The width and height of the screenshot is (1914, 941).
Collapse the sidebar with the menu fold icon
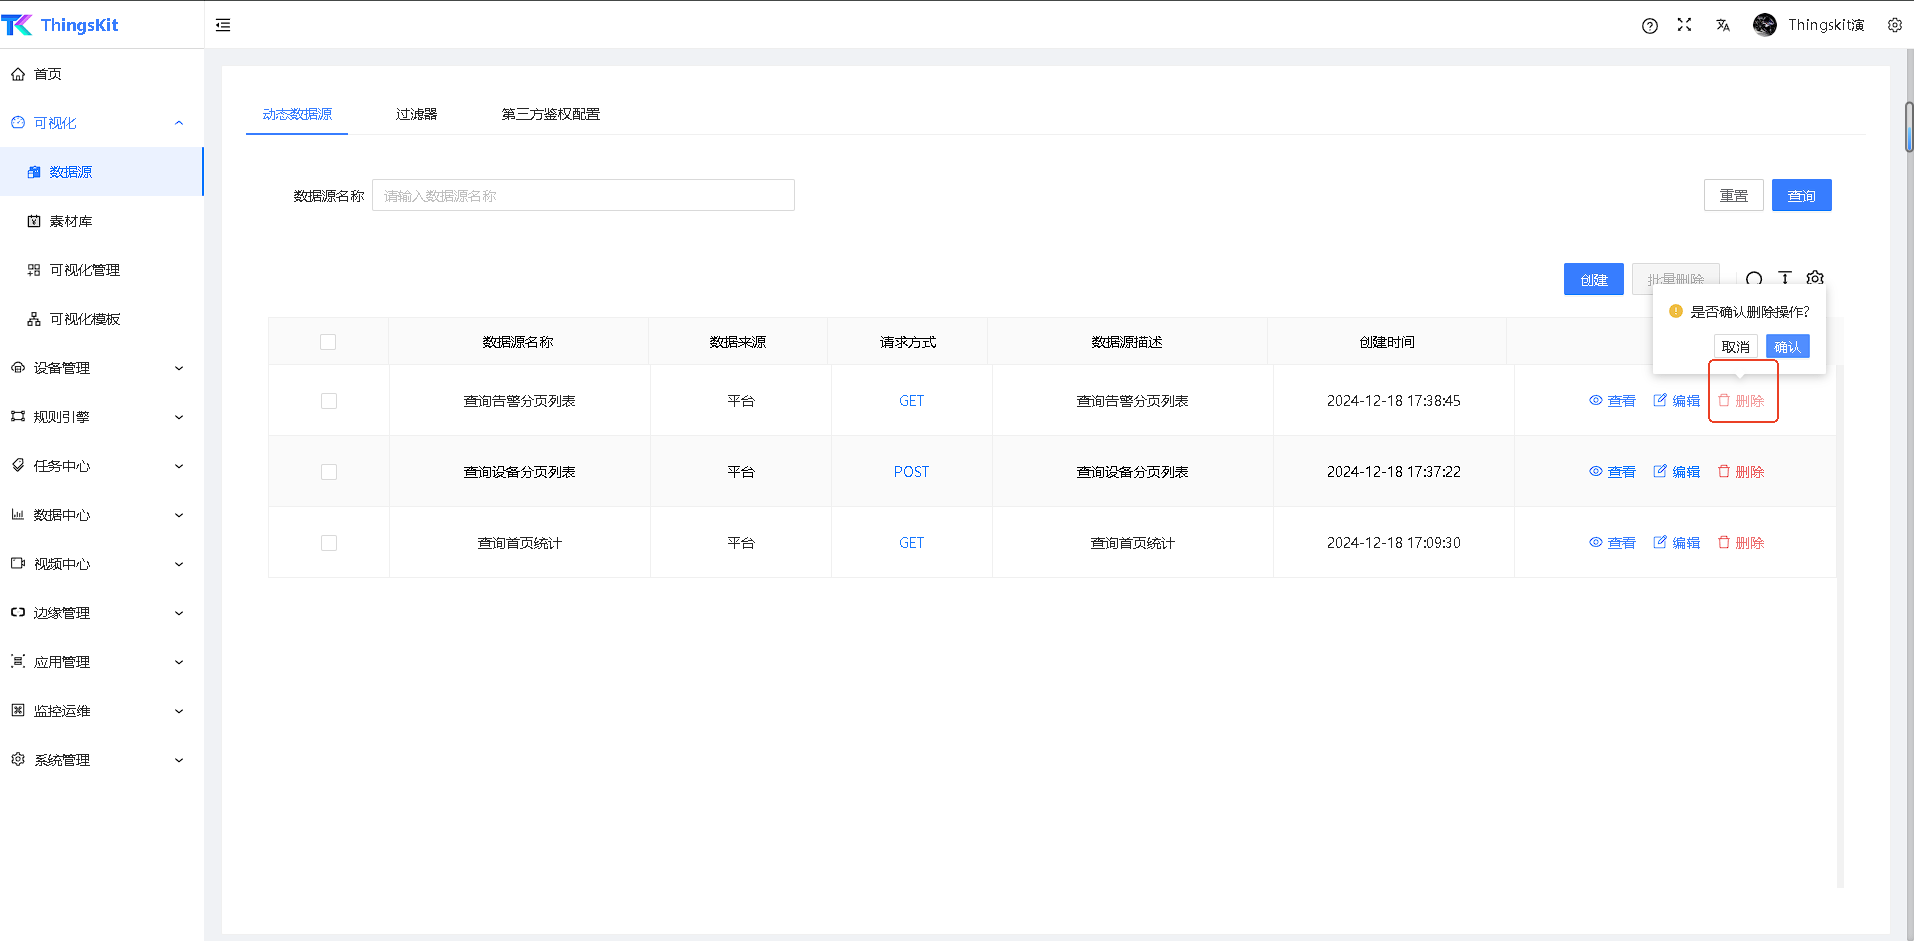[x=223, y=25]
